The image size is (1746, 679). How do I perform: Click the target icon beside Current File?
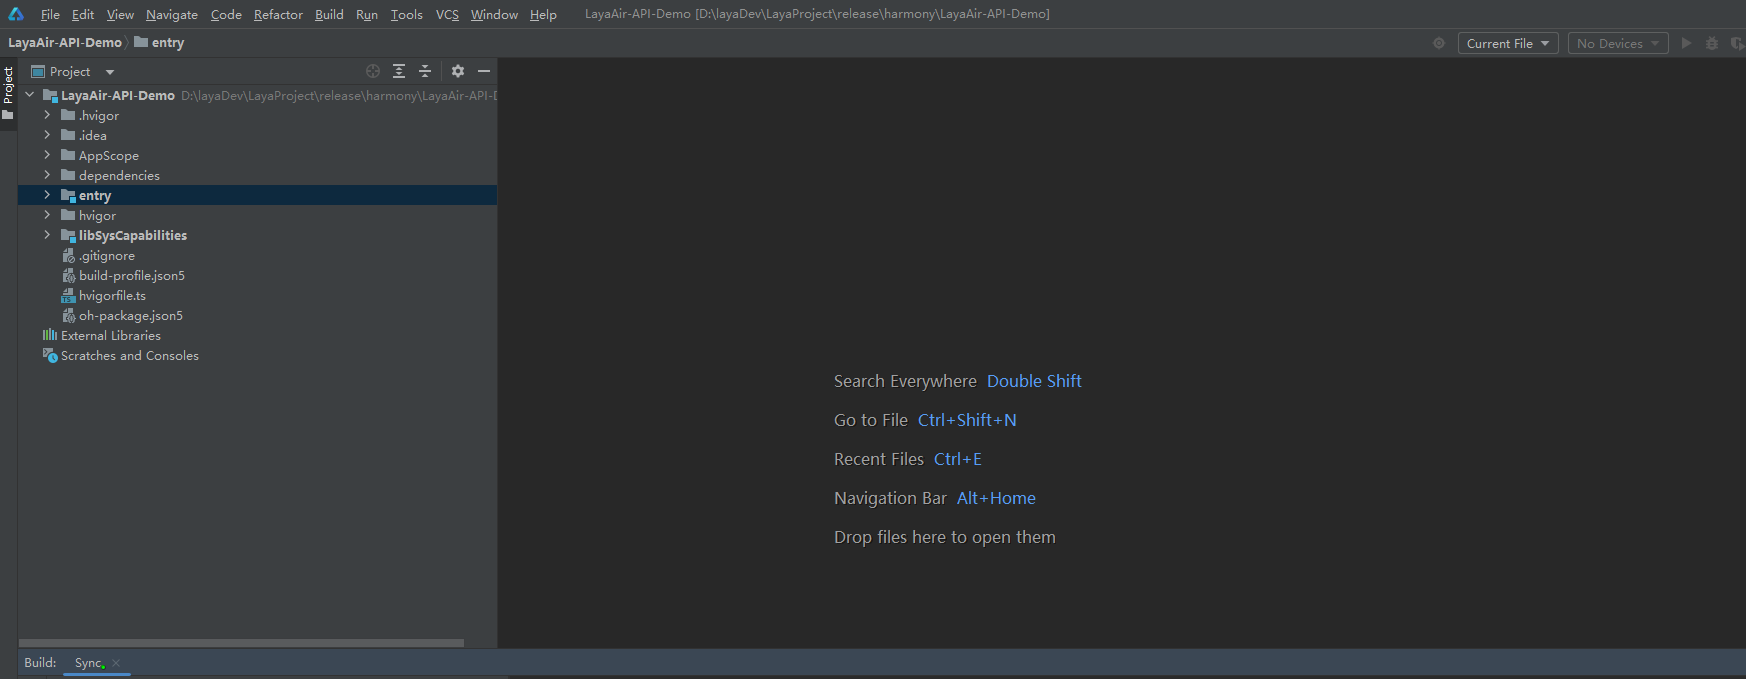[x=1439, y=44]
